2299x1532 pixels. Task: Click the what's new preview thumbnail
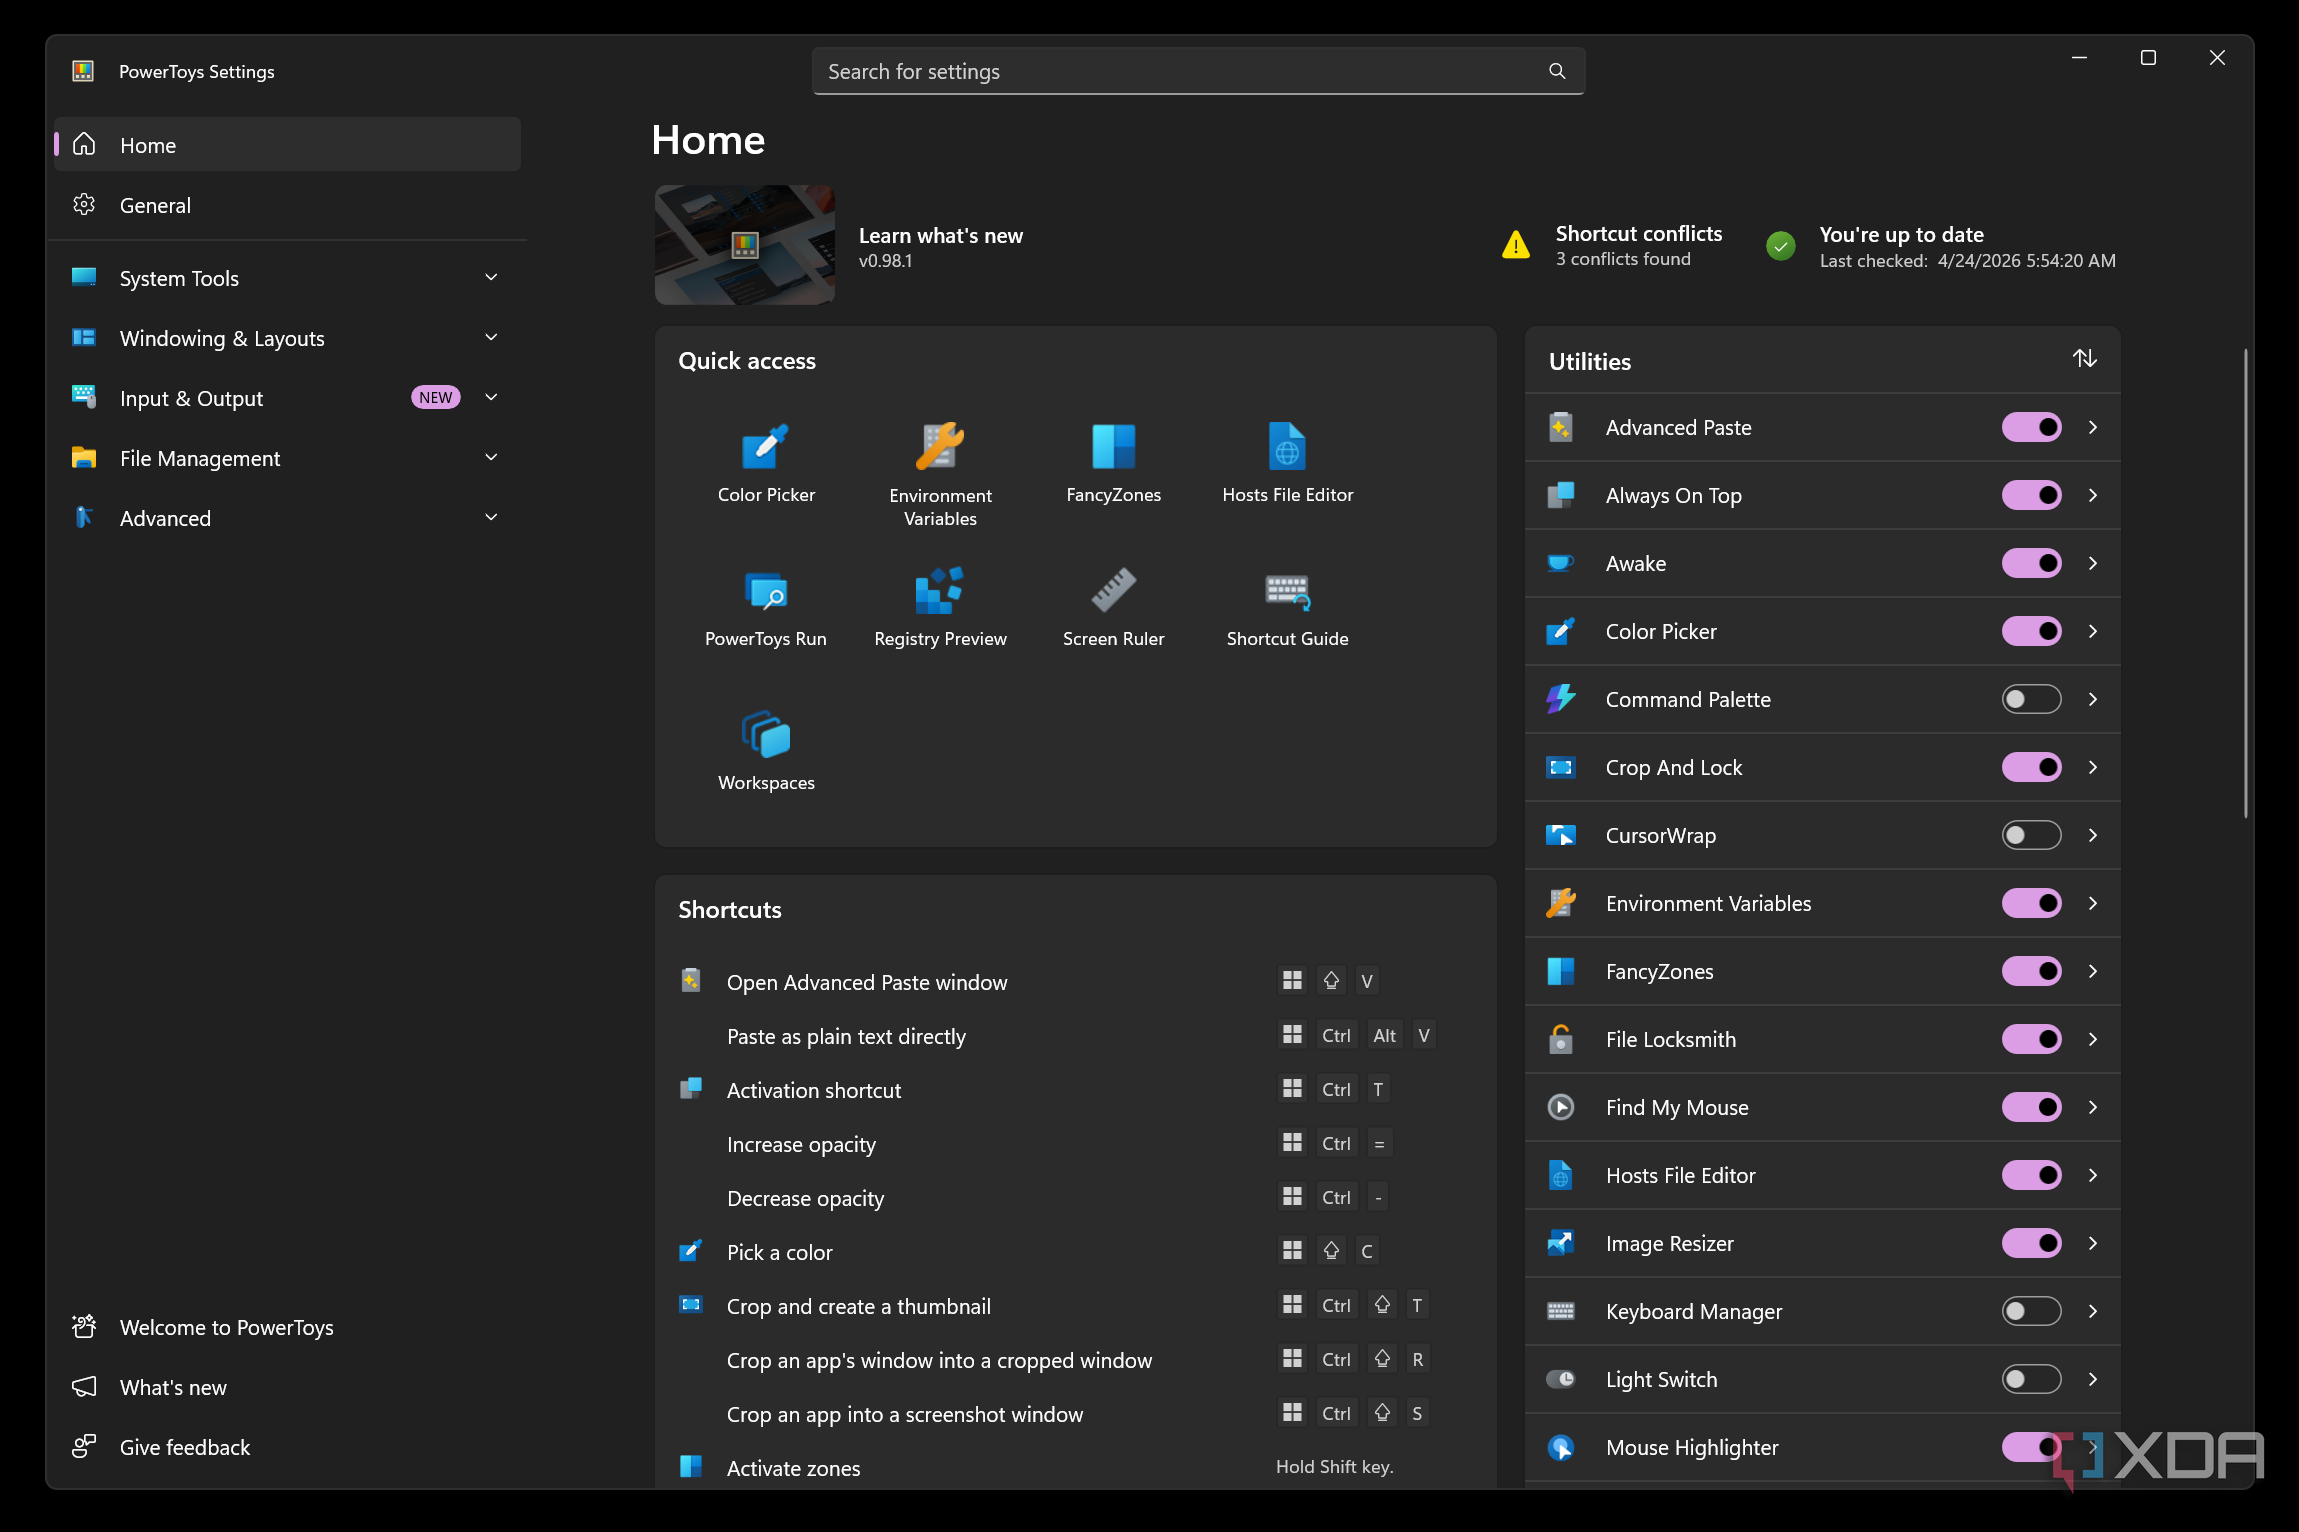744,245
